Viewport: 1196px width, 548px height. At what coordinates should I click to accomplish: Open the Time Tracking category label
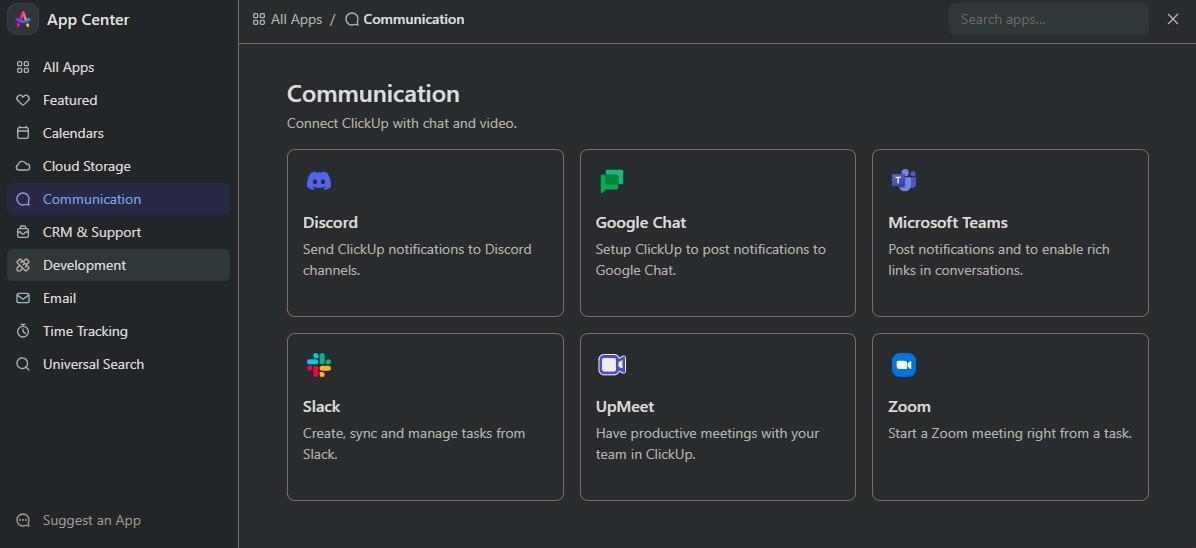point(85,331)
